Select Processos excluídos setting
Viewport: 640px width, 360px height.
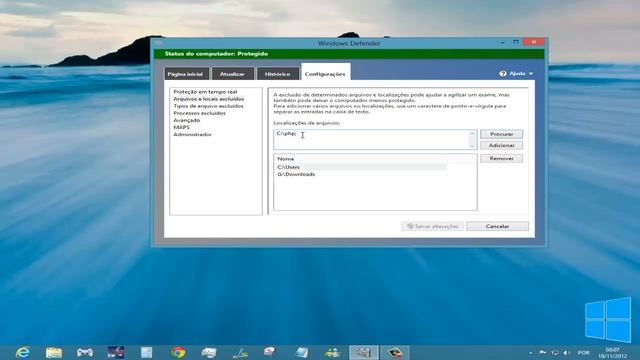pyautogui.click(x=199, y=113)
